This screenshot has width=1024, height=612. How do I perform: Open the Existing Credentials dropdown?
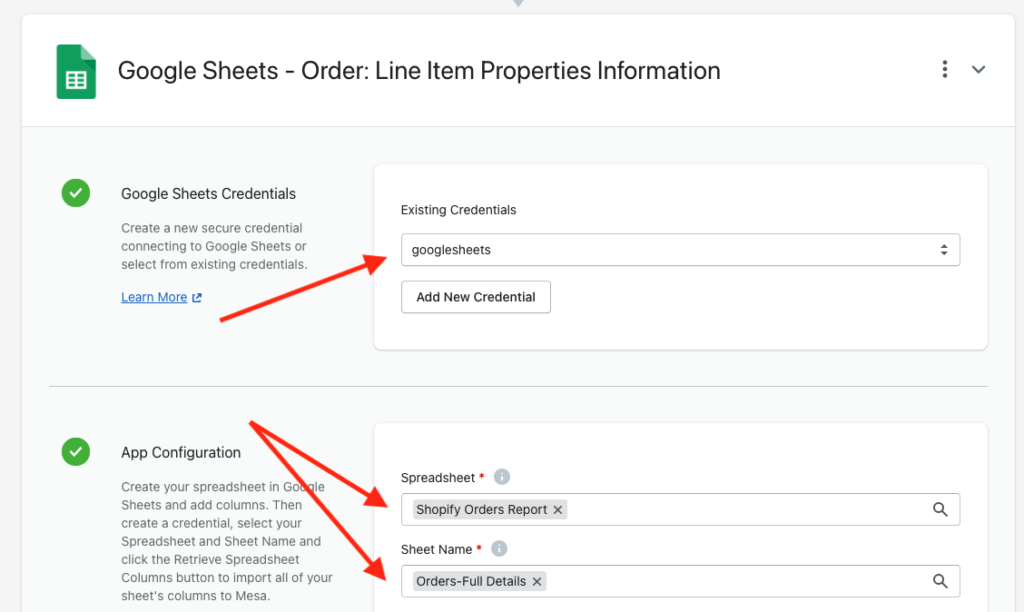click(x=680, y=250)
